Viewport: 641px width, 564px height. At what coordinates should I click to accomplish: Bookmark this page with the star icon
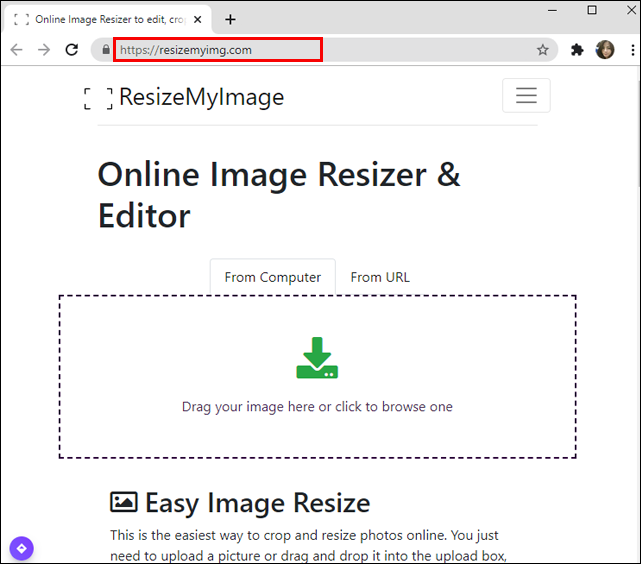542,50
